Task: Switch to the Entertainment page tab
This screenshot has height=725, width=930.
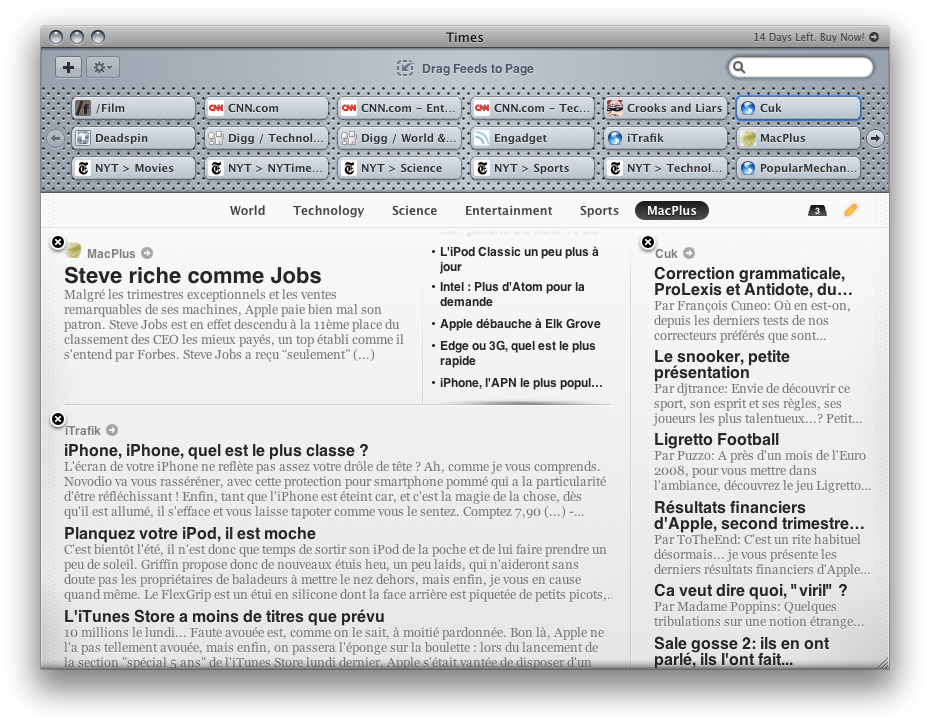Action: tap(508, 211)
